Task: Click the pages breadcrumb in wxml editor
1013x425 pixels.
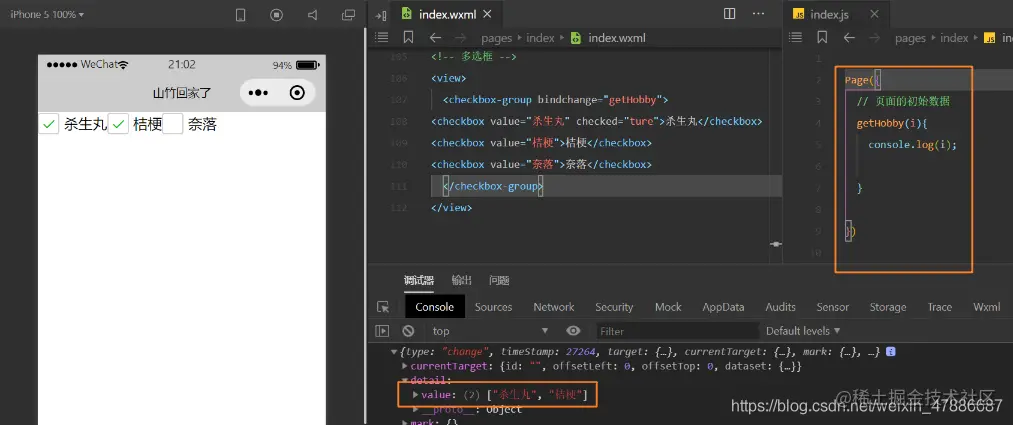Action: 497,38
